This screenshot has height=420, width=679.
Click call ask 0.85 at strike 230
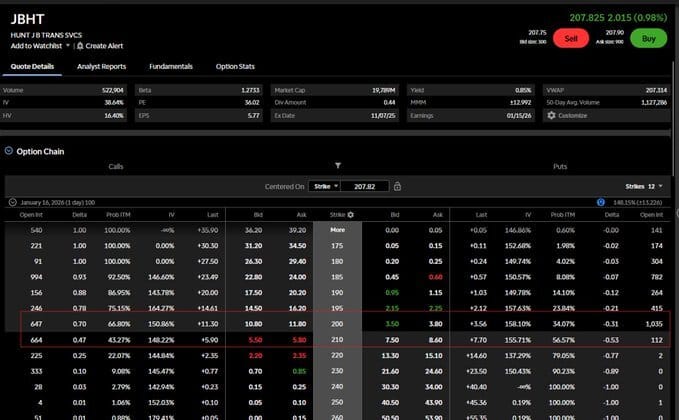point(299,371)
